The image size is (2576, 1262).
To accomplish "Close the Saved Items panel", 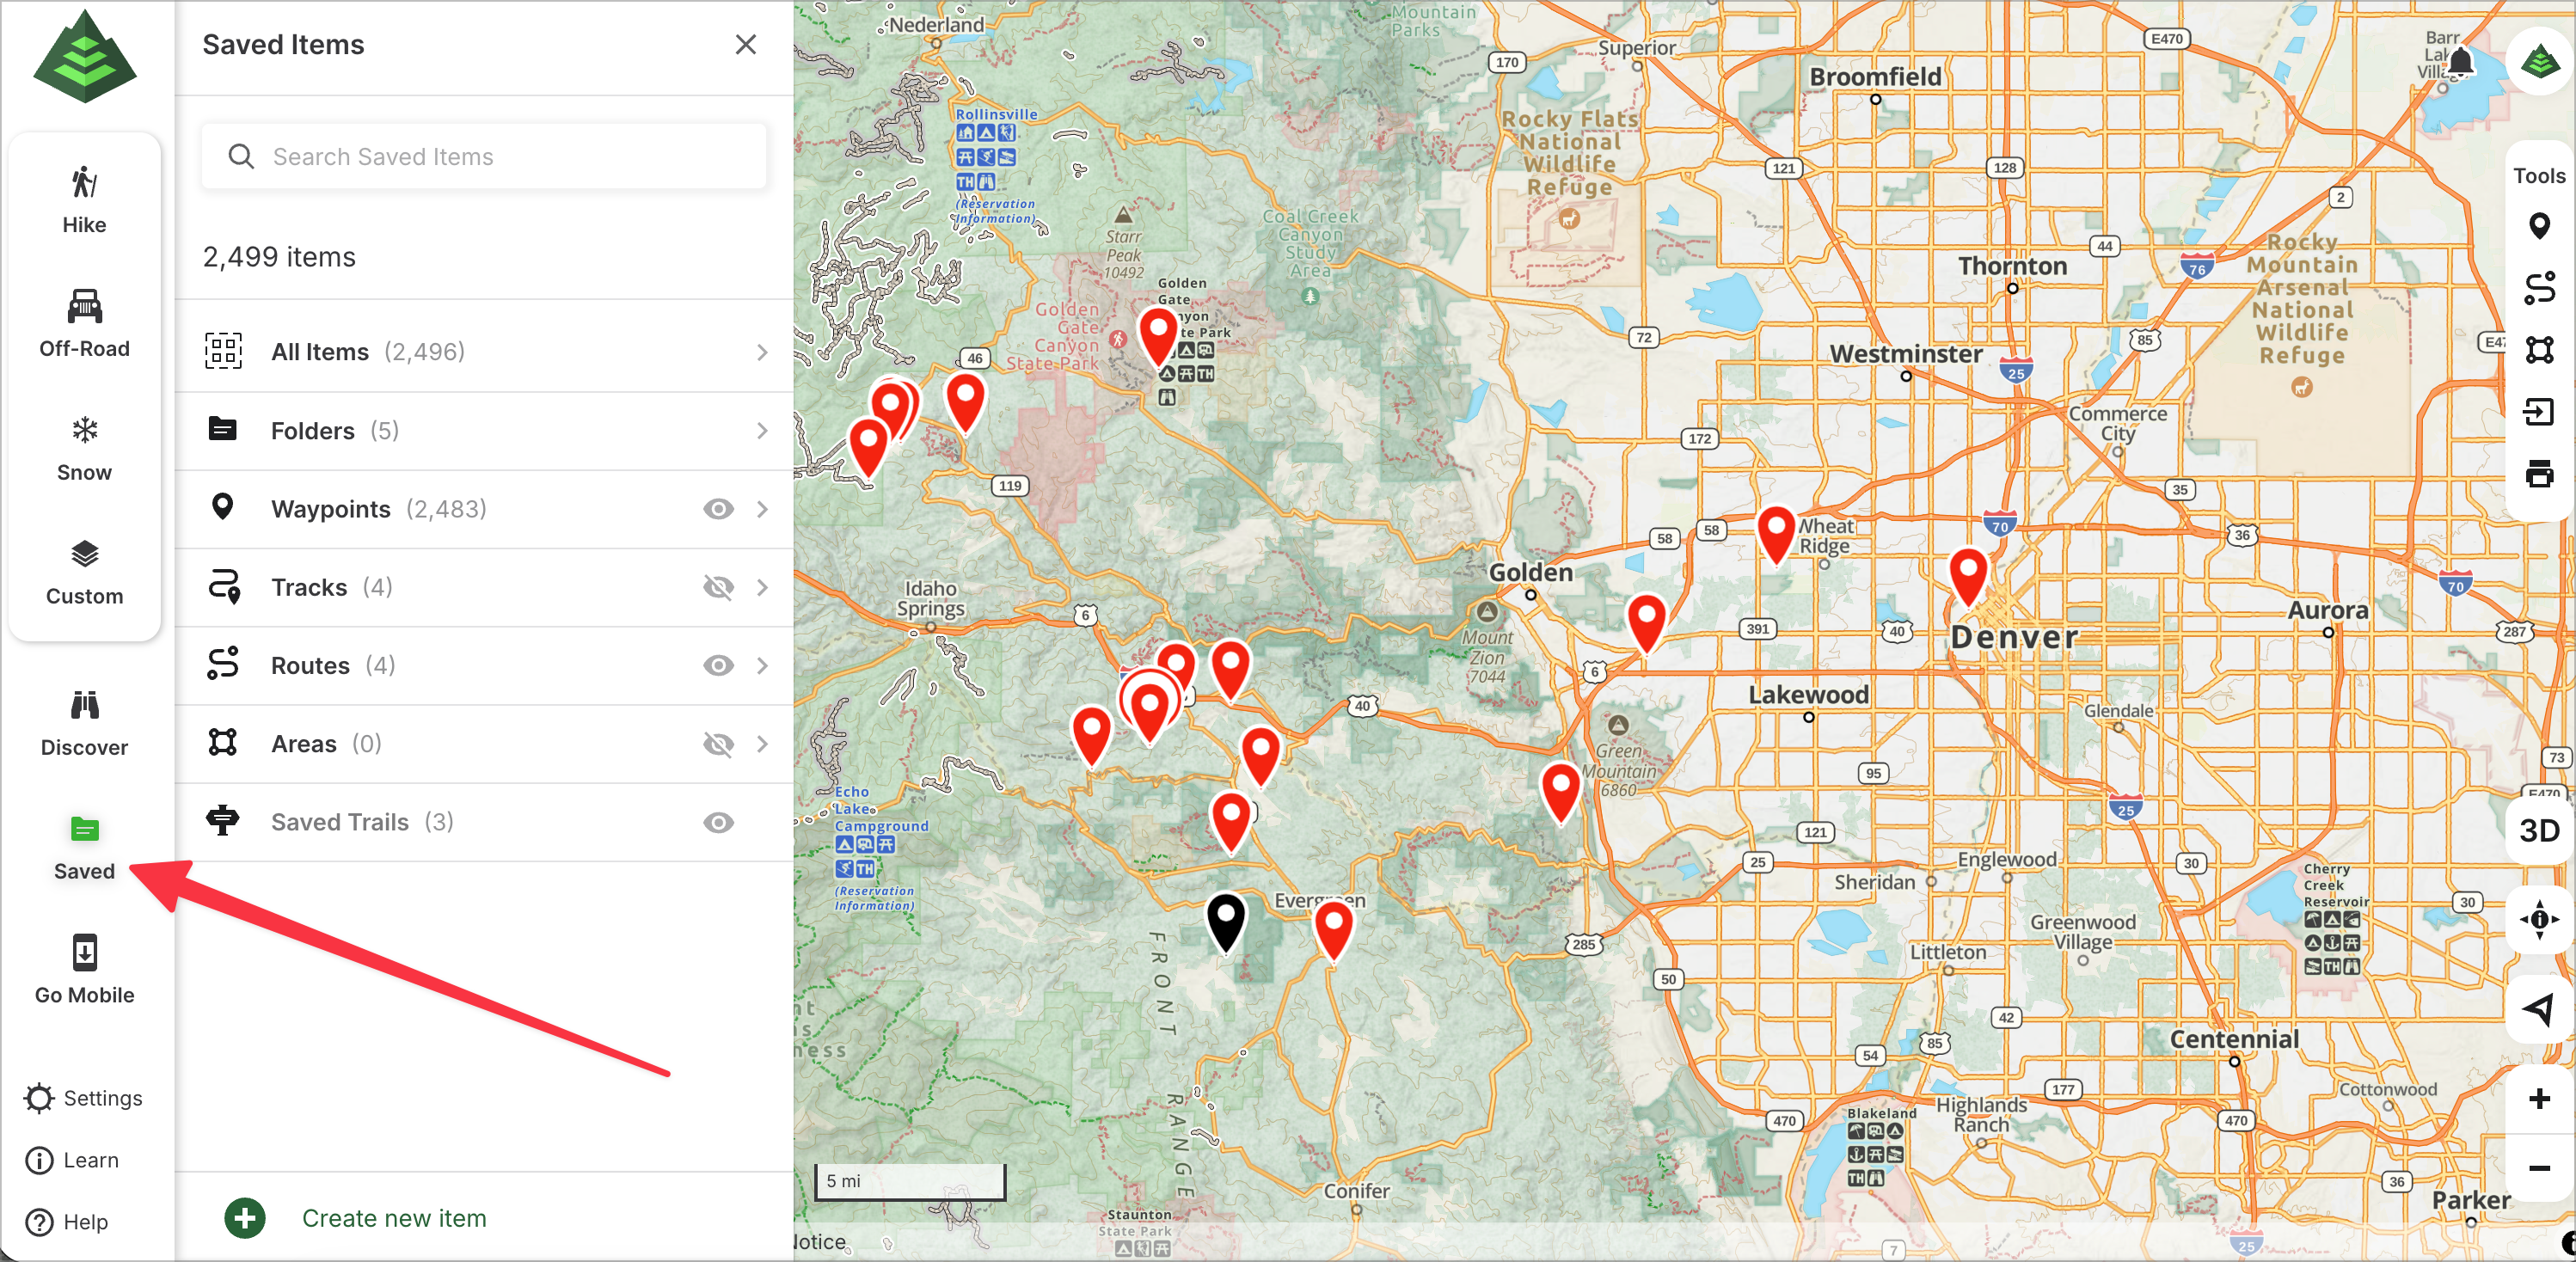I will tap(745, 44).
